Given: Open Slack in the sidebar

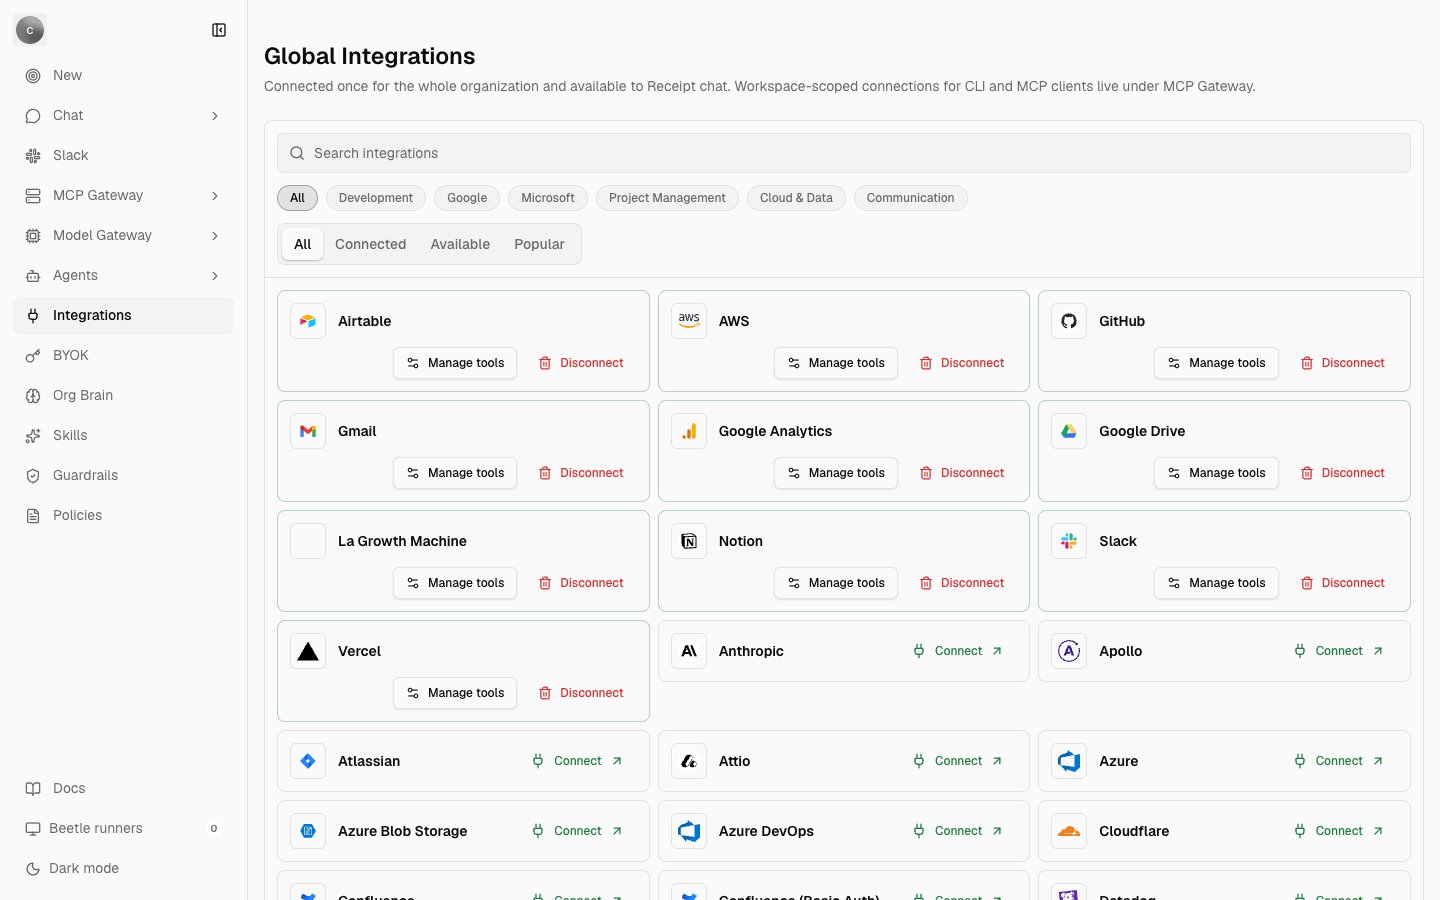Looking at the screenshot, I should coord(123,155).
